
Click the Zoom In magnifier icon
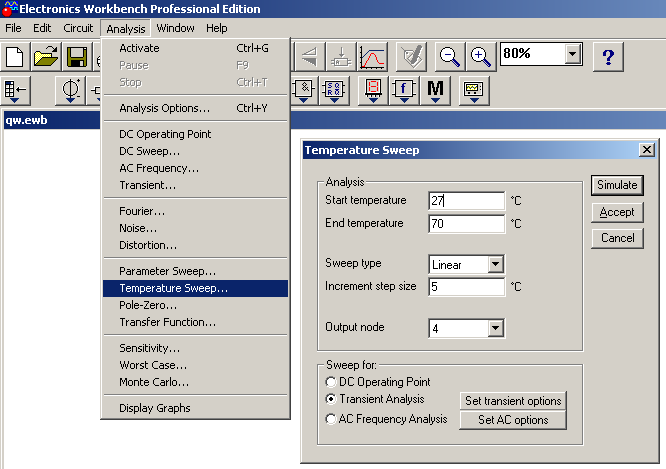tap(481, 57)
